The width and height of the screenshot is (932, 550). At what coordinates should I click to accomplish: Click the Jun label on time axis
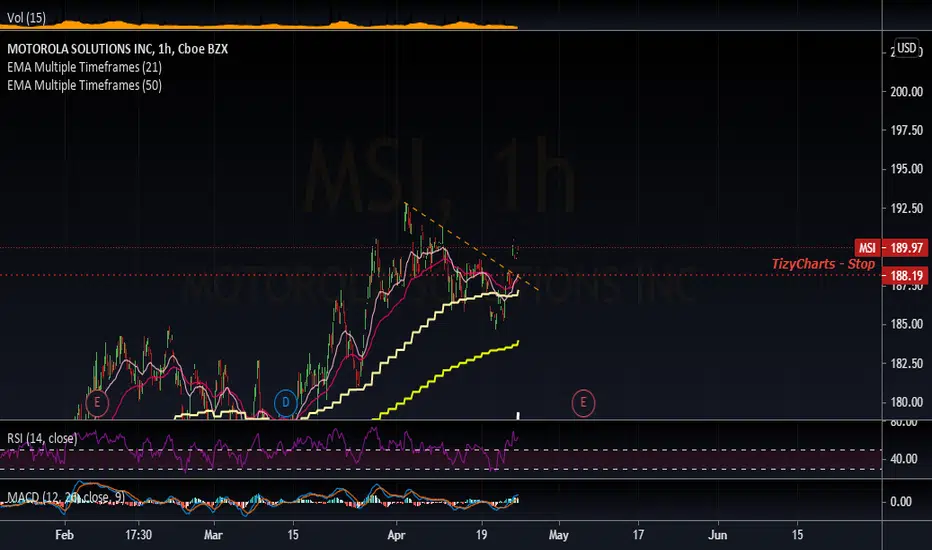(x=718, y=535)
